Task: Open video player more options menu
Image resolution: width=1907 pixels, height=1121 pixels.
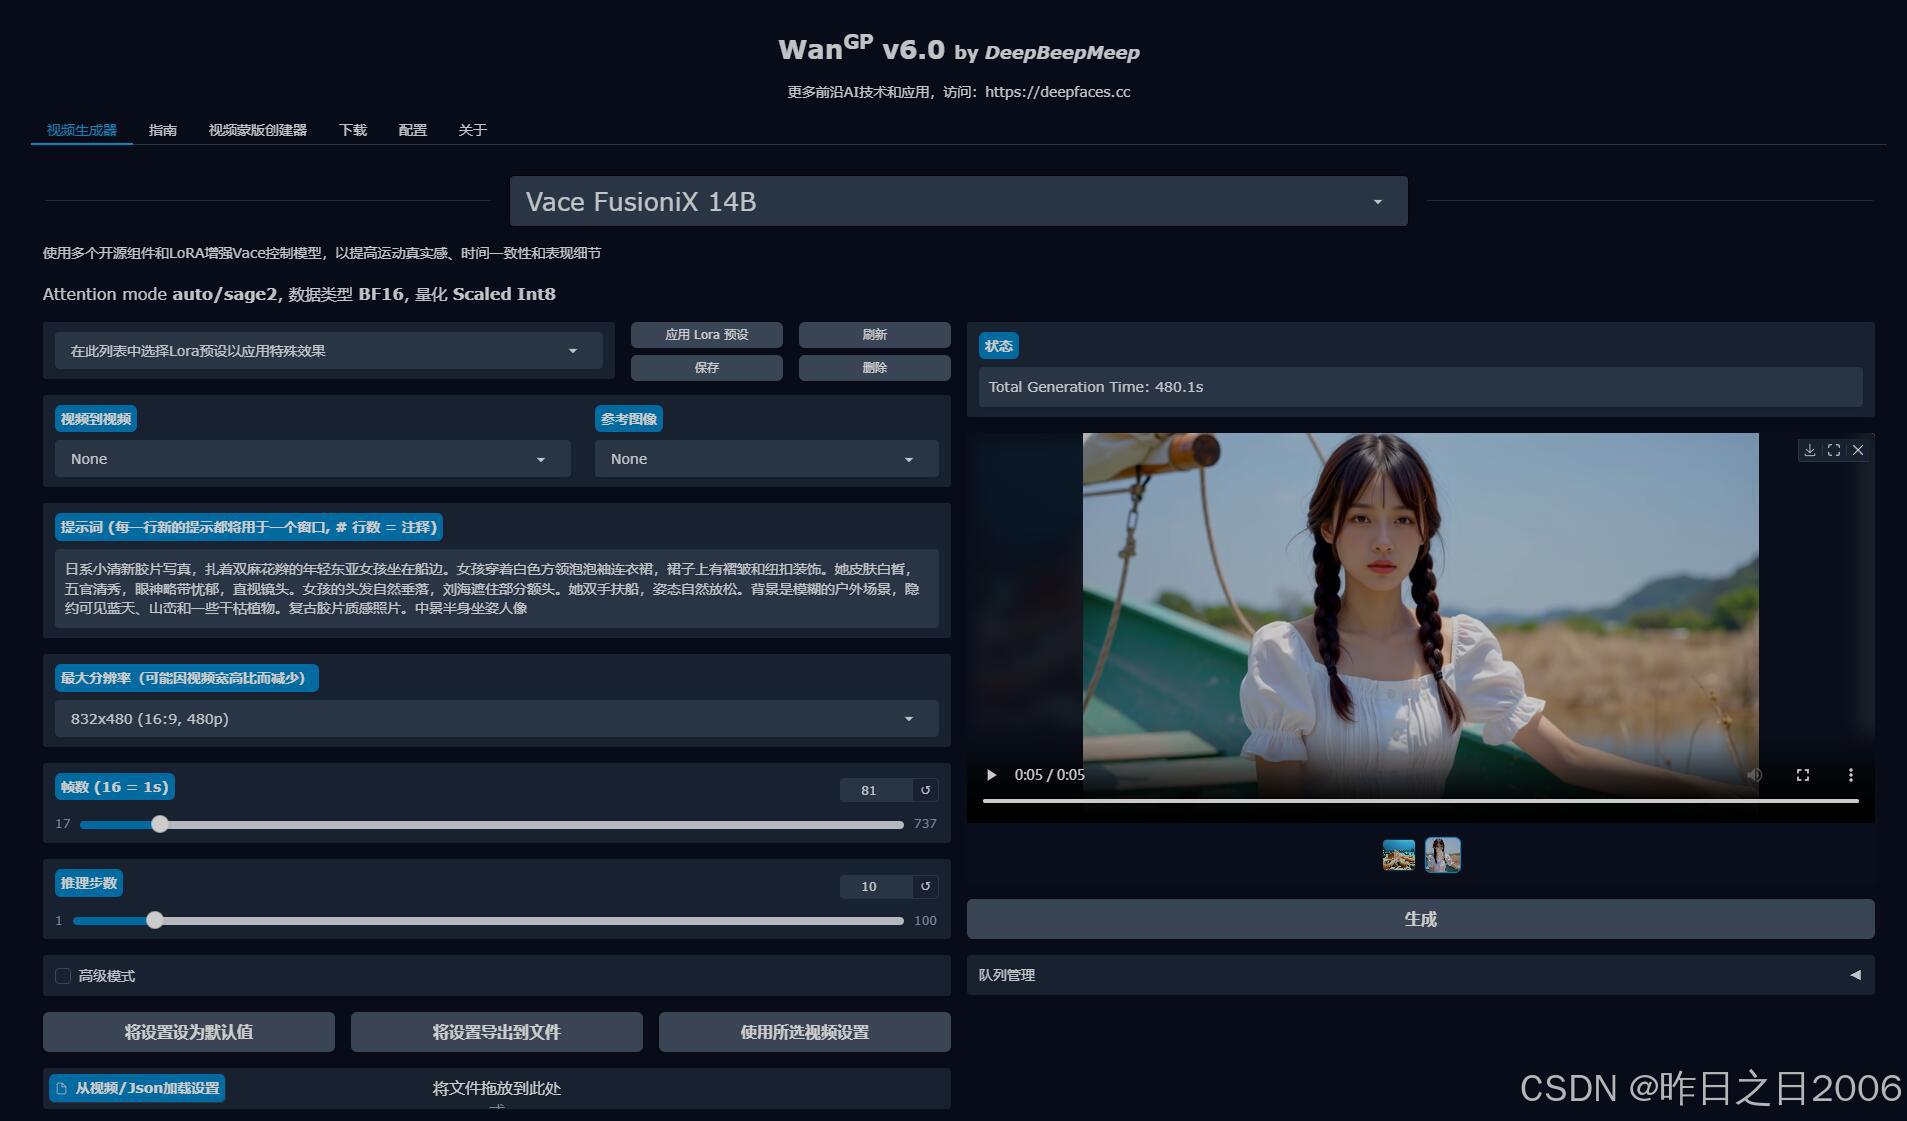Action: coord(1850,775)
